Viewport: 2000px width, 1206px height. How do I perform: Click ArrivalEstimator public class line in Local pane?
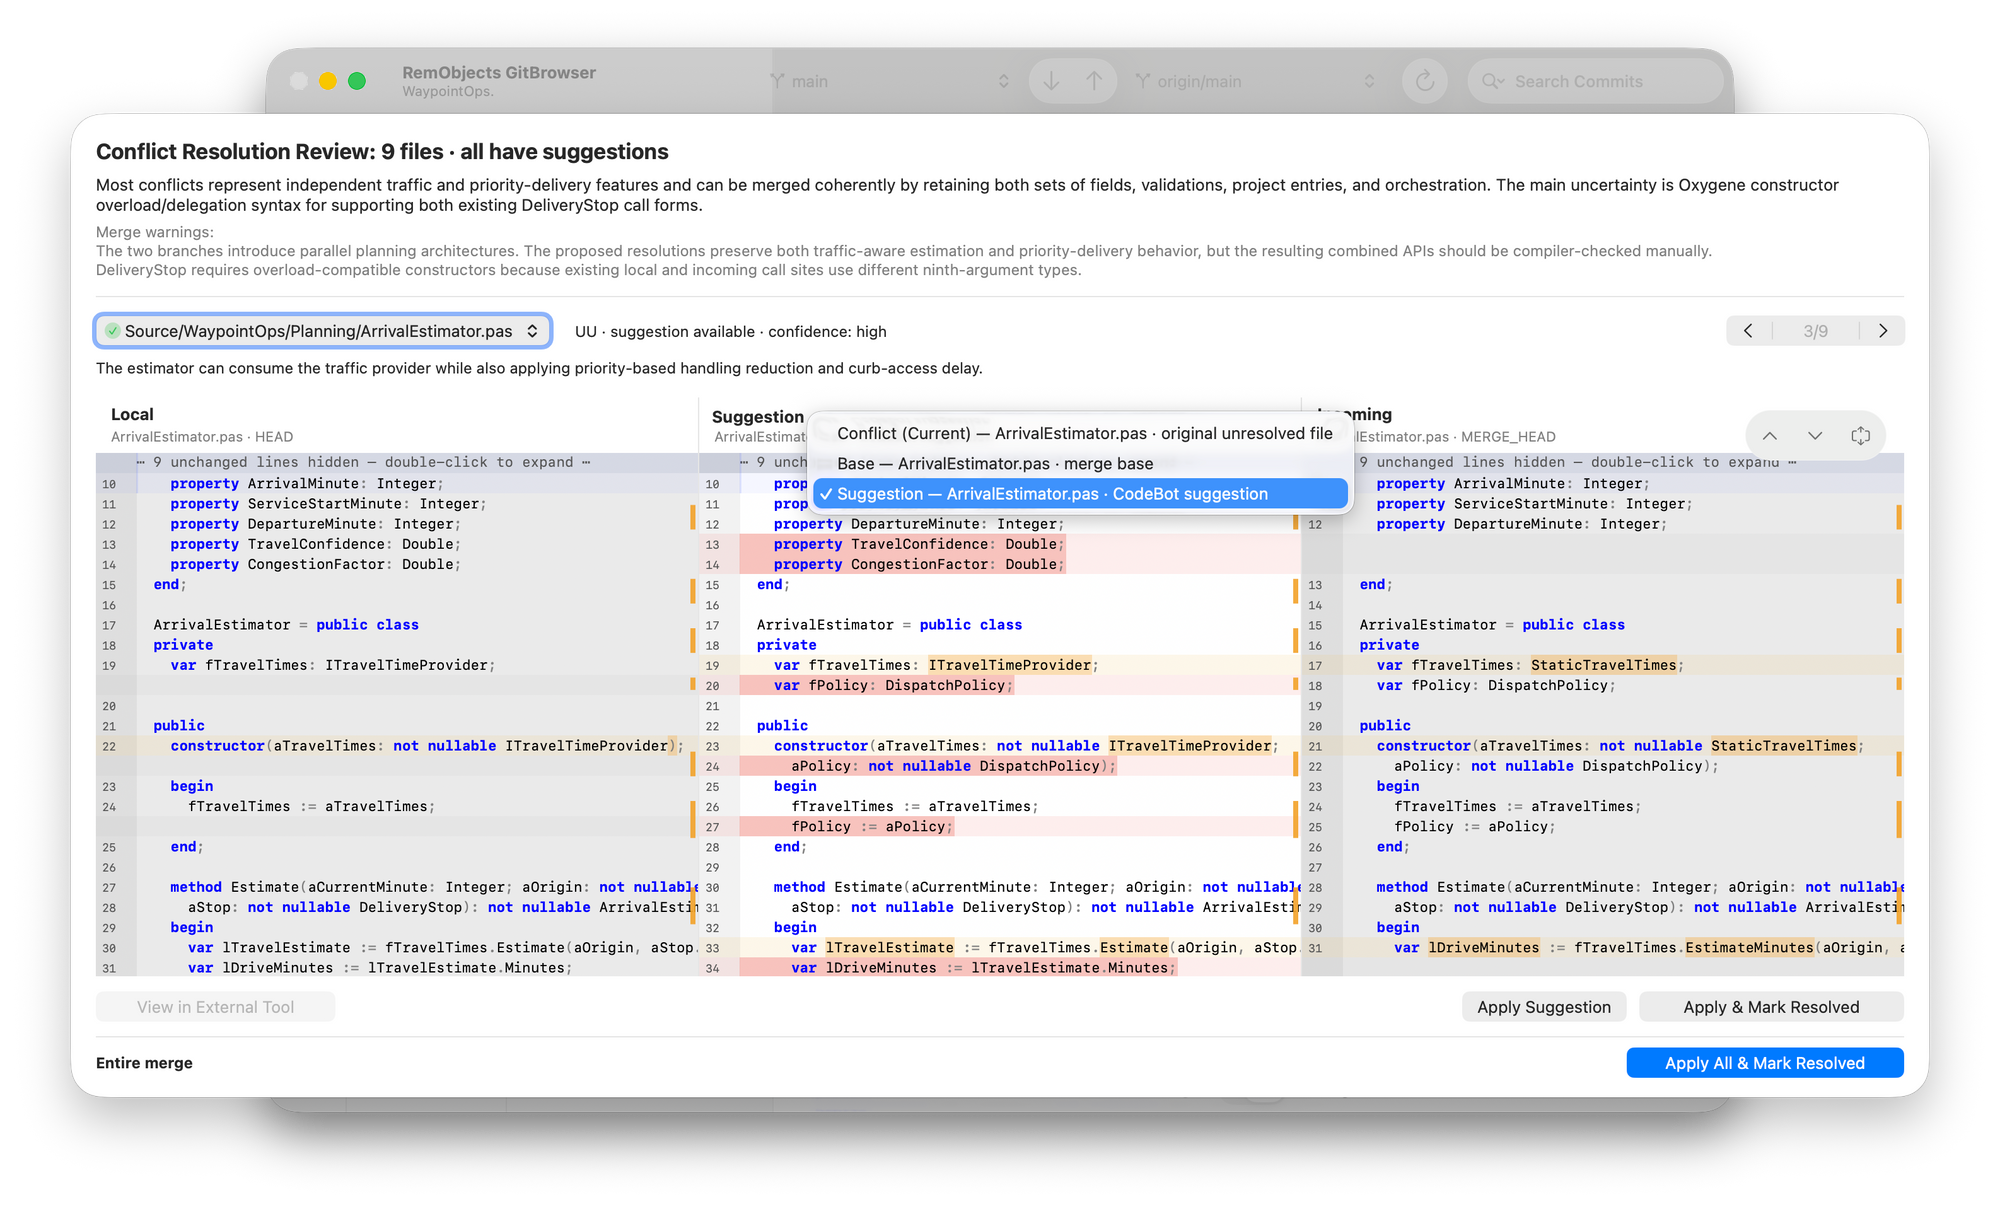click(286, 625)
